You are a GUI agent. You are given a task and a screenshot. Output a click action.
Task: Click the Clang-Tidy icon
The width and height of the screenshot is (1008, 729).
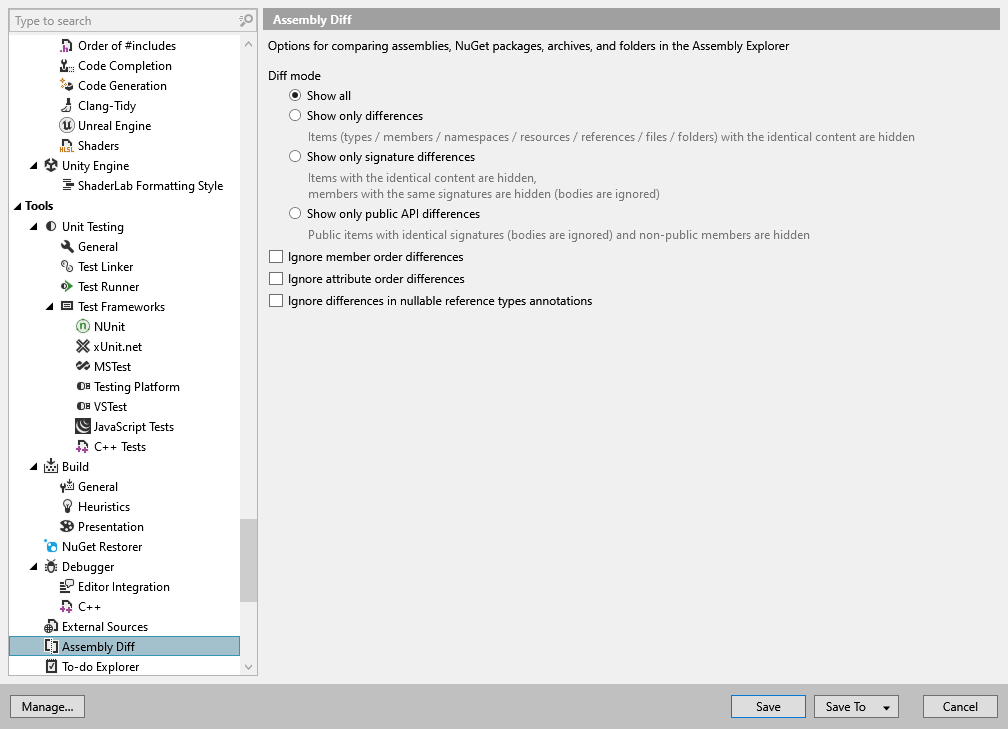click(x=66, y=105)
